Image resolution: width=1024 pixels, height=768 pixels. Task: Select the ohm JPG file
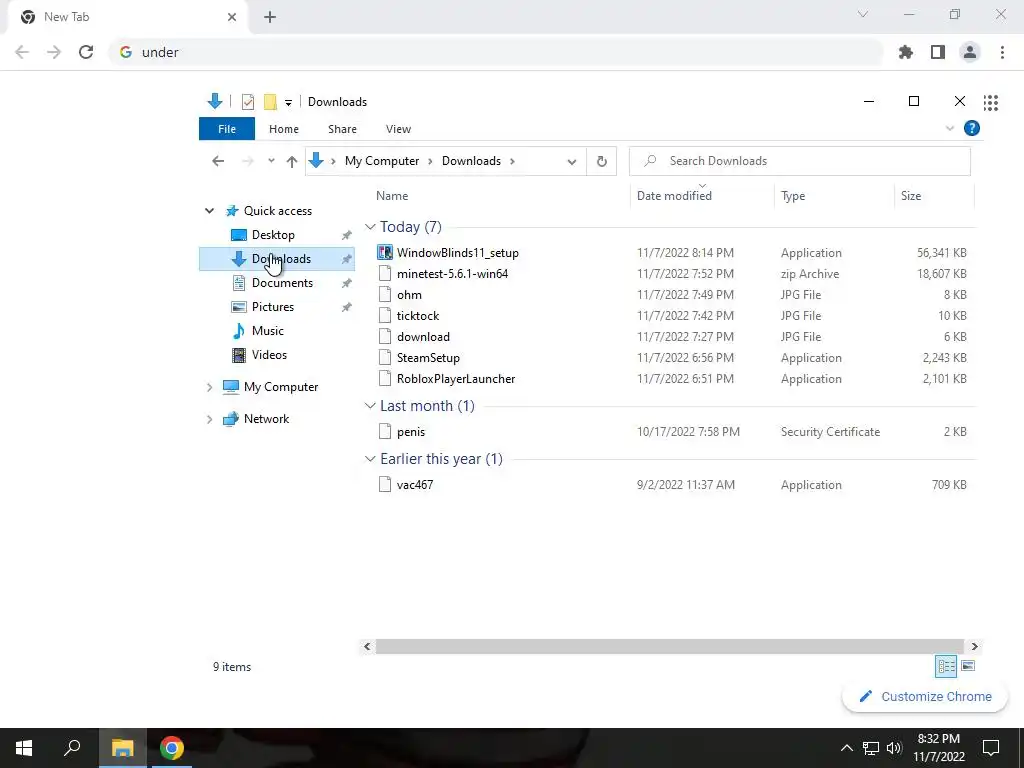(409, 295)
